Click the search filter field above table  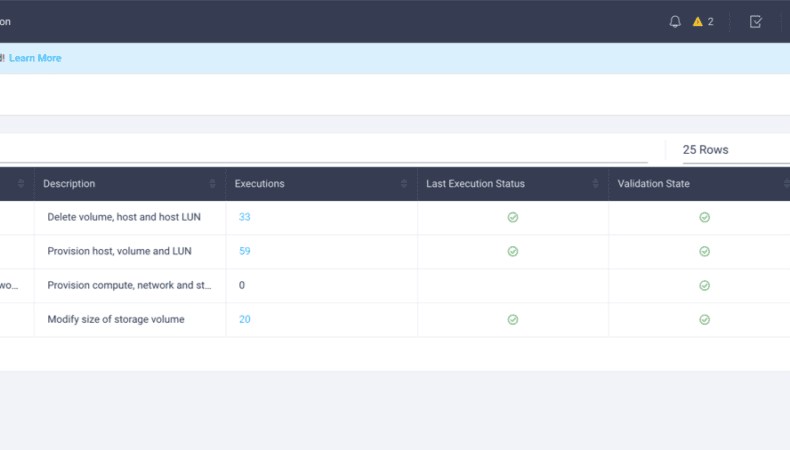pos(323,150)
